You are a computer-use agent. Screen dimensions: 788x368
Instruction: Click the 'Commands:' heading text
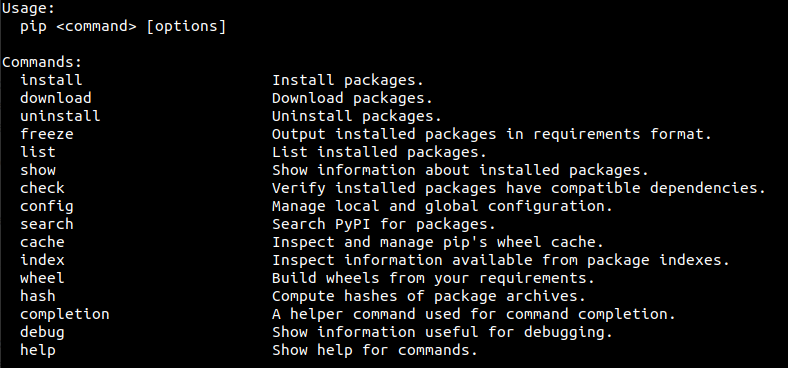coord(42,62)
